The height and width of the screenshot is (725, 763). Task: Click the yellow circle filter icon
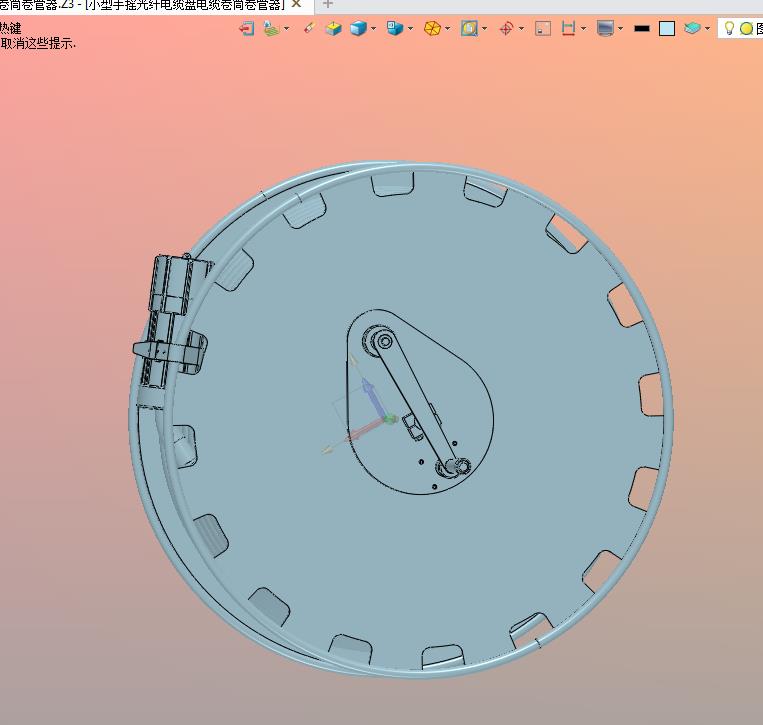pyautogui.click(x=746, y=29)
